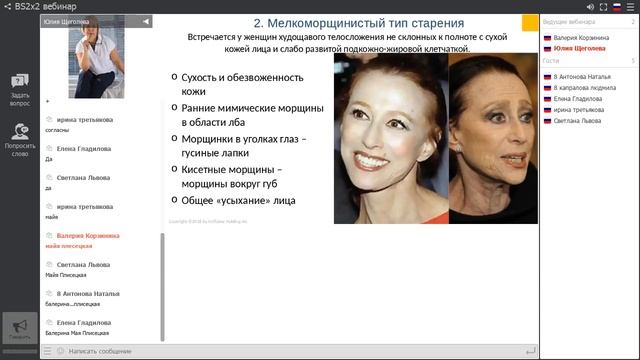
Task: Click reply icon on message согласны
Action: pyautogui.click(x=49, y=120)
